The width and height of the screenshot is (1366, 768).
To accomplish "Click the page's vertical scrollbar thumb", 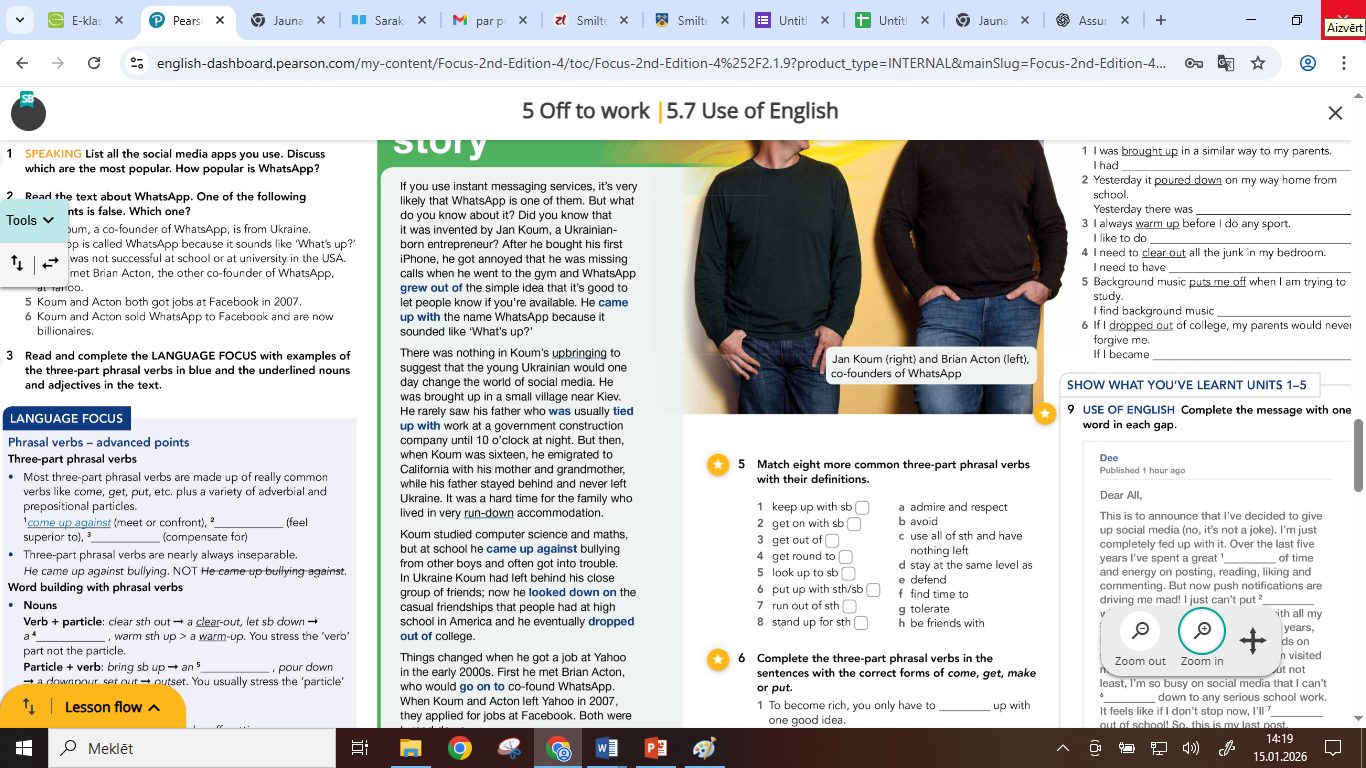I will (x=1358, y=455).
